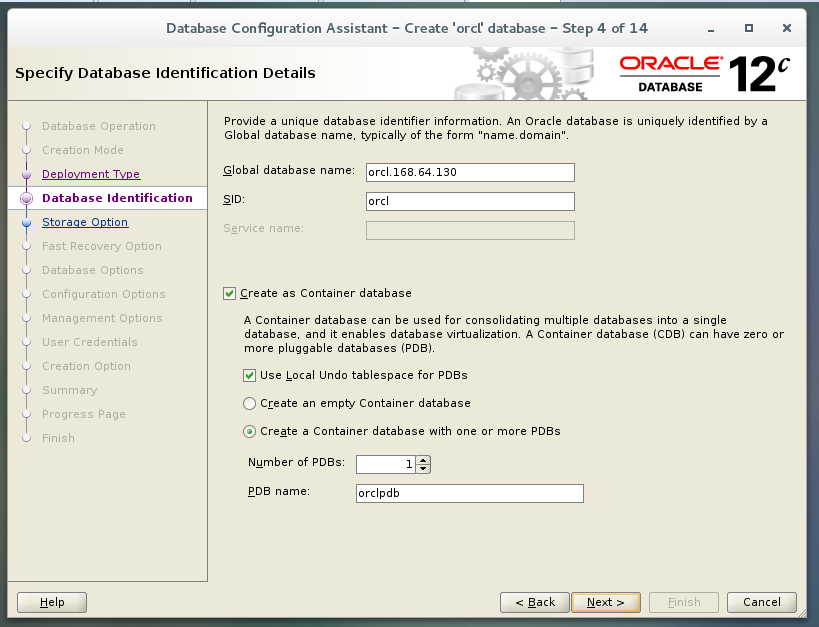Click the Global database name field
This screenshot has width=819, height=627.
[469, 171]
